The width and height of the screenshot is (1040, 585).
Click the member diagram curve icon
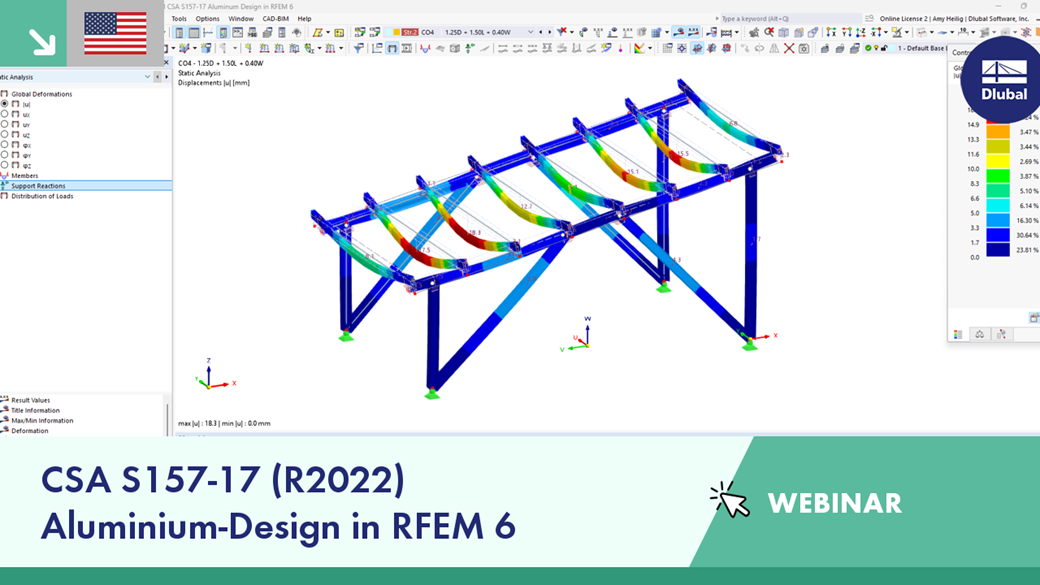click(424, 48)
